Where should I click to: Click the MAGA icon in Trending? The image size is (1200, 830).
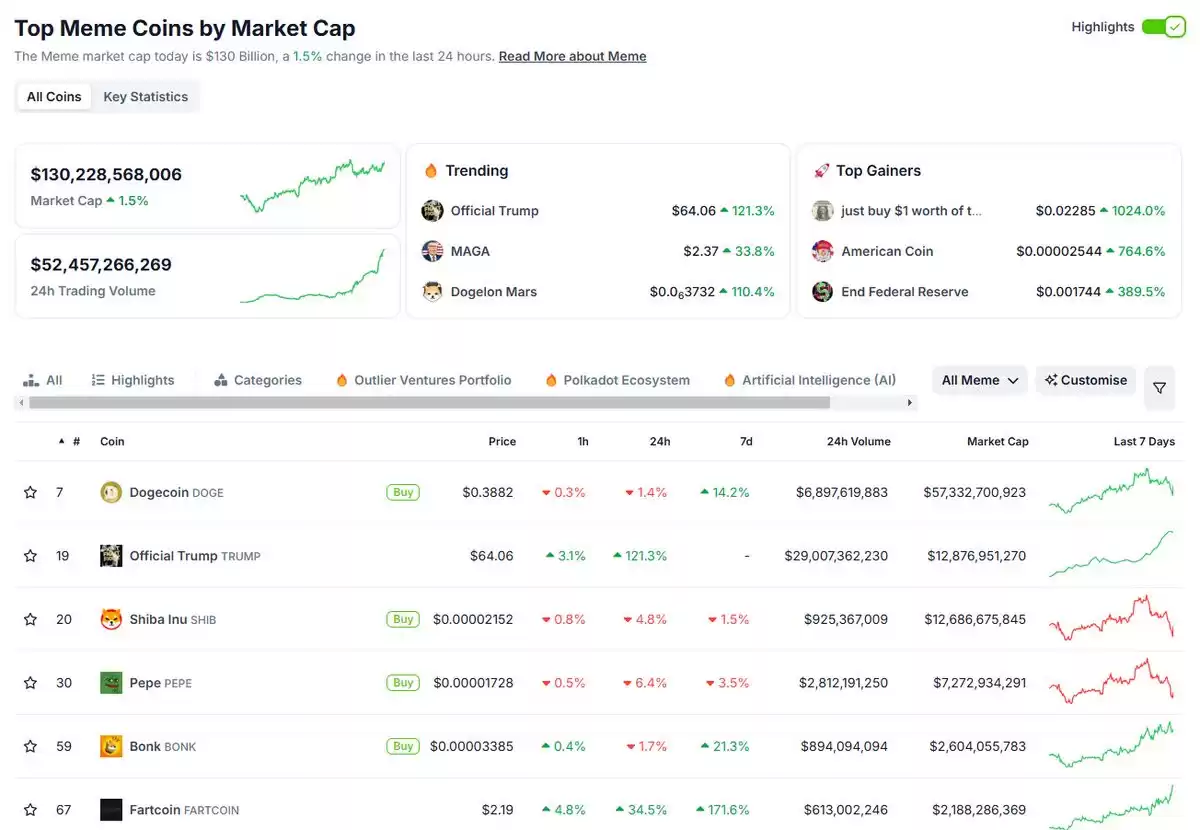[x=432, y=251]
